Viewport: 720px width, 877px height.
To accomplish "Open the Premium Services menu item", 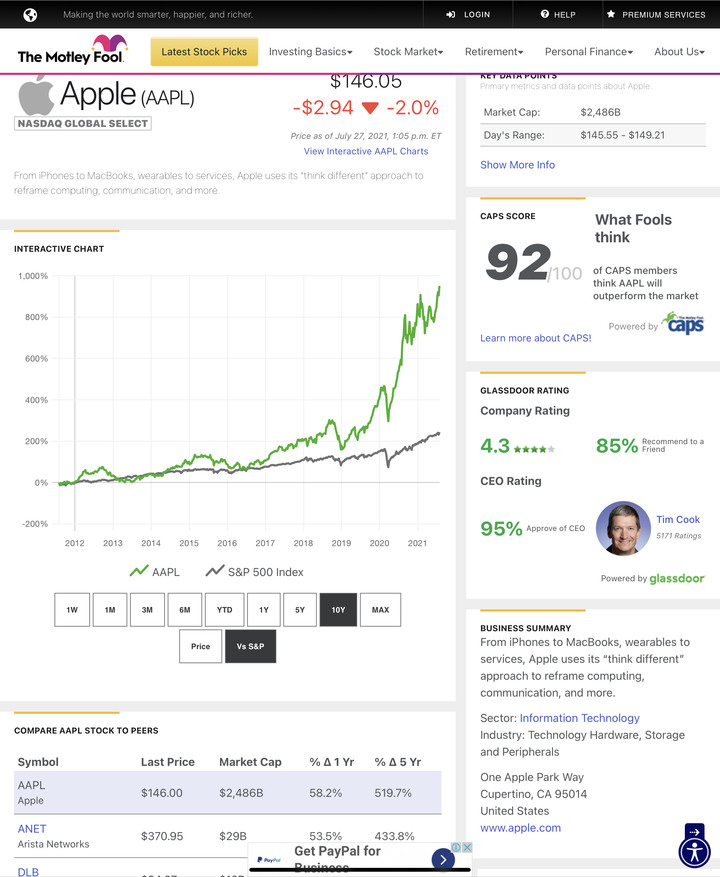I will 655,15.
